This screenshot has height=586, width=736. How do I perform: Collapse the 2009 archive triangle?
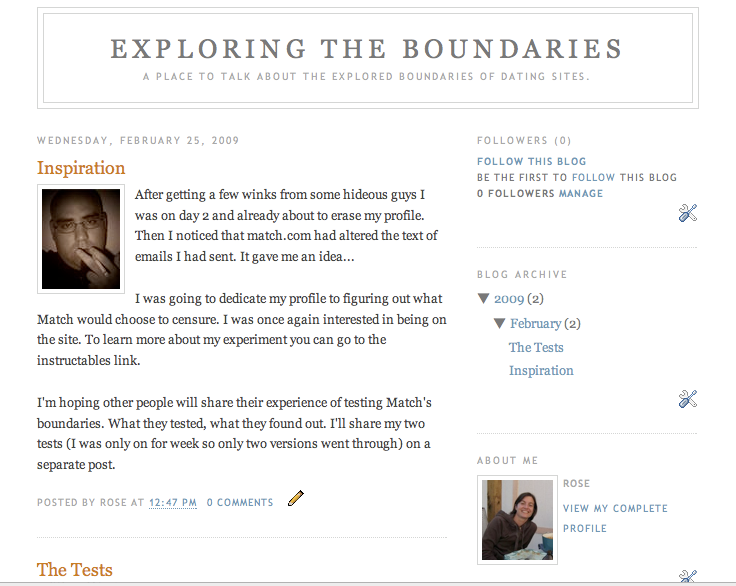coord(484,299)
